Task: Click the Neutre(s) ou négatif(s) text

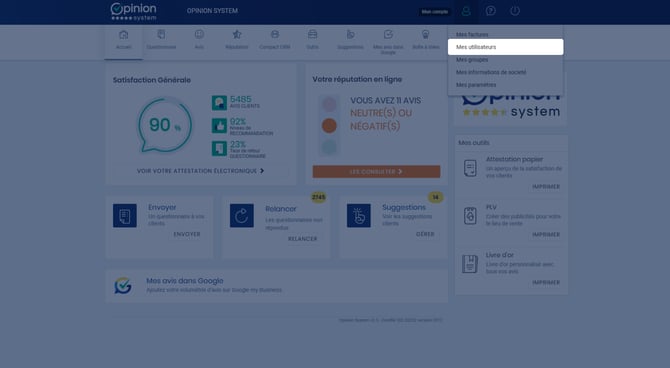Action: (x=381, y=120)
